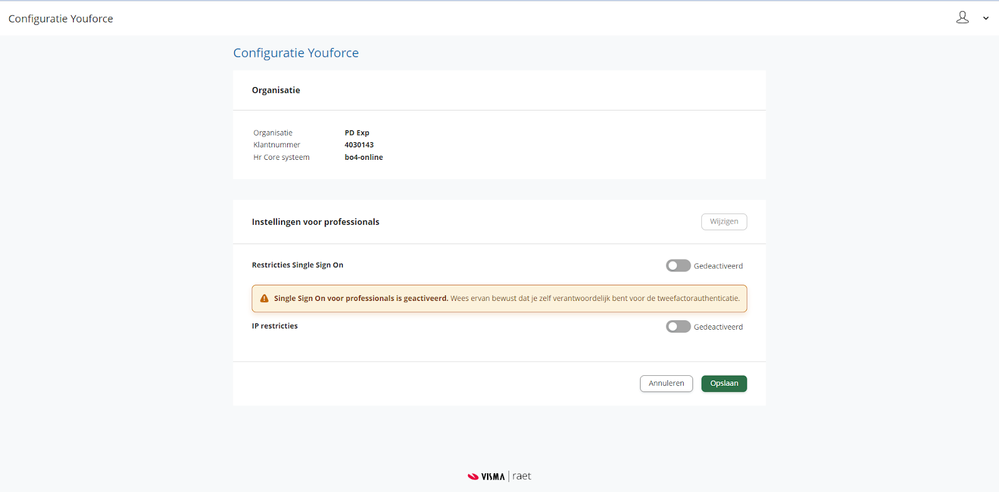Click the Annuleren button

click(x=666, y=383)
